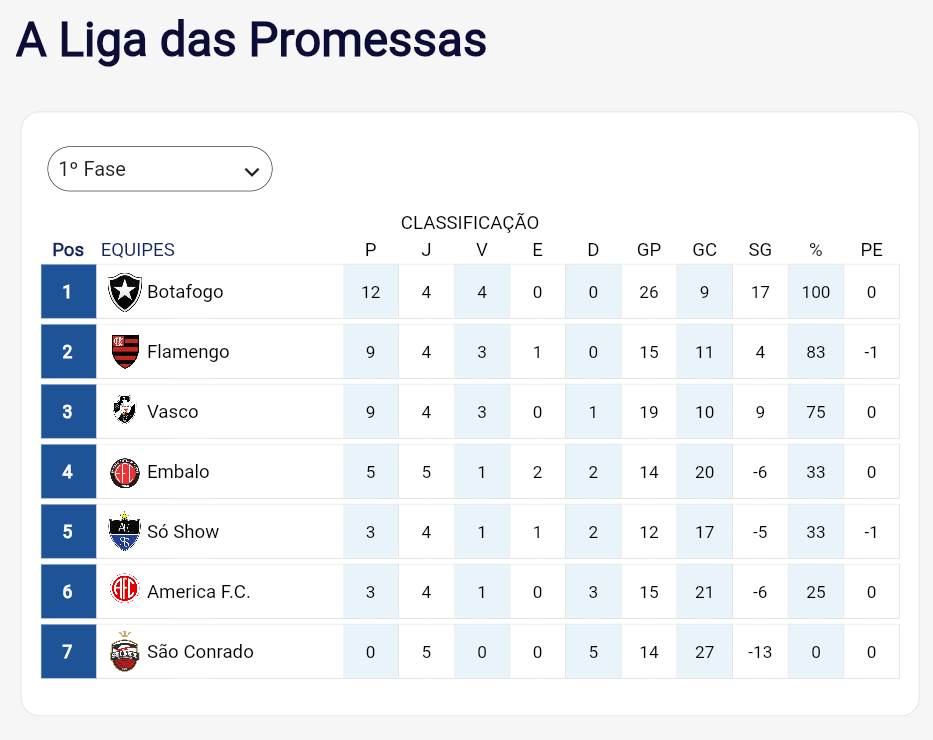933x740 pixels.
Task: Click the Flamengo team crest icon
Action: 125,352
